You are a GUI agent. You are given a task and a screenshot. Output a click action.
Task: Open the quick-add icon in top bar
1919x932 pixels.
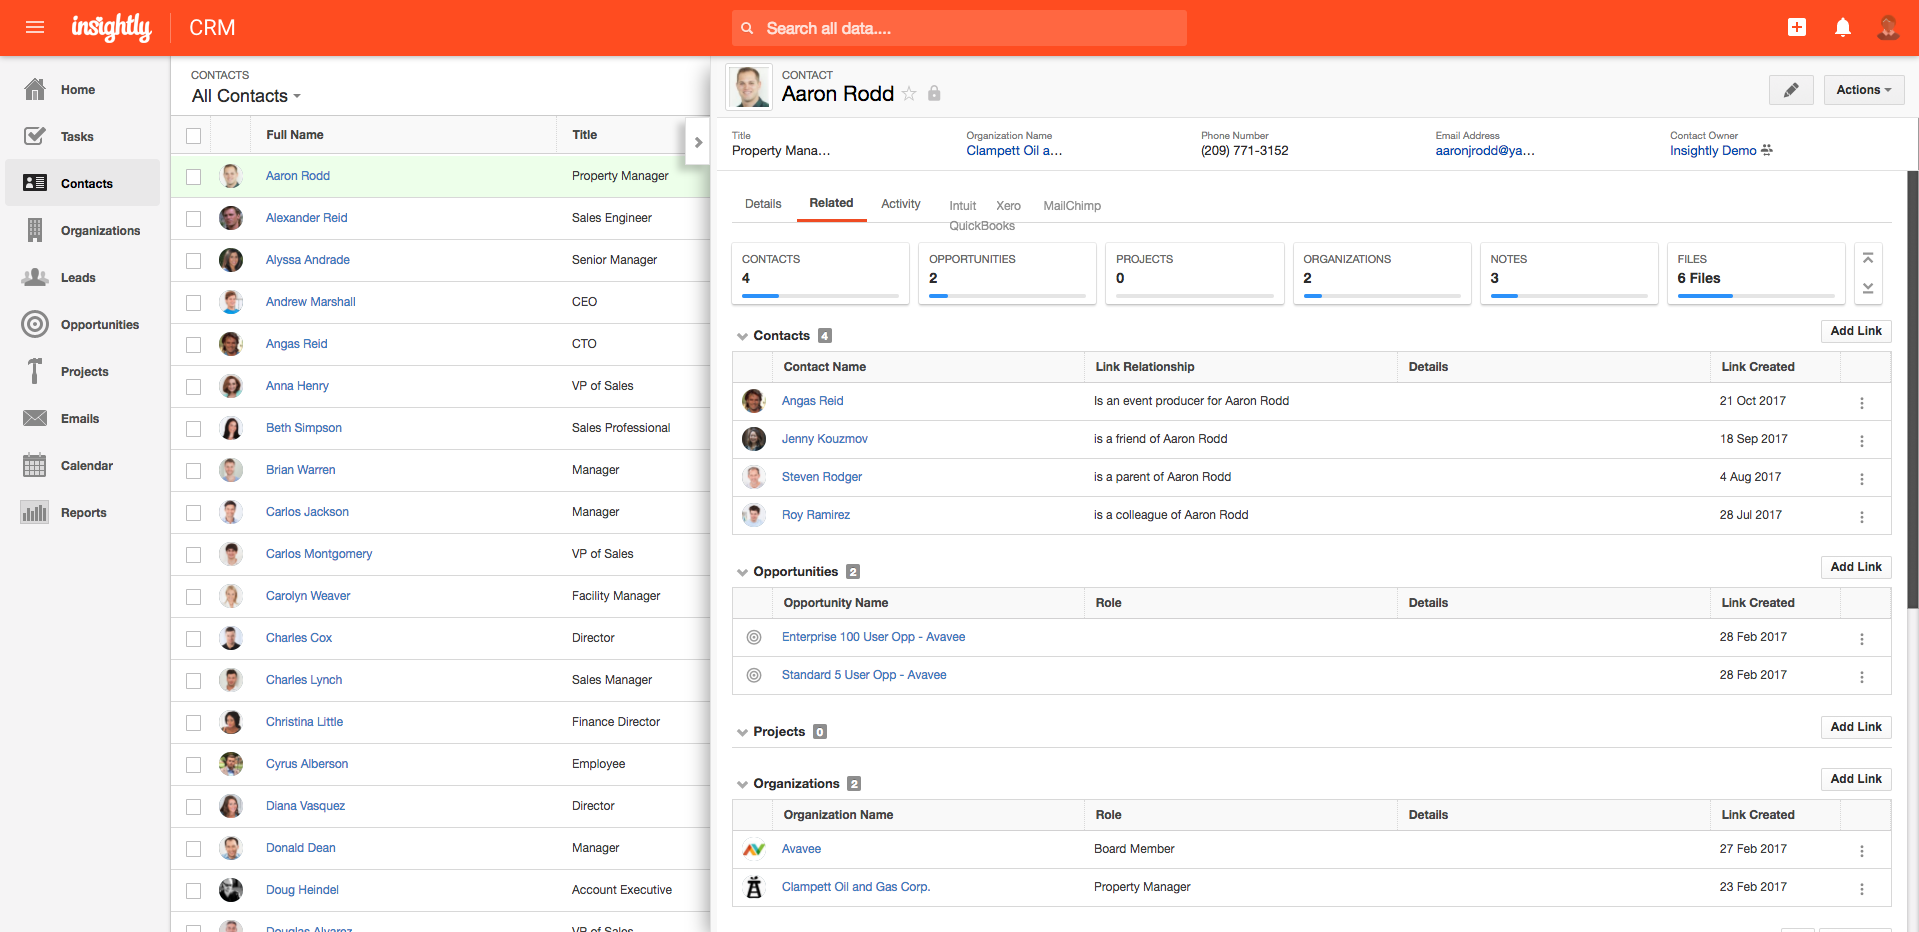pyautogui.click(x=1796, y=27)
